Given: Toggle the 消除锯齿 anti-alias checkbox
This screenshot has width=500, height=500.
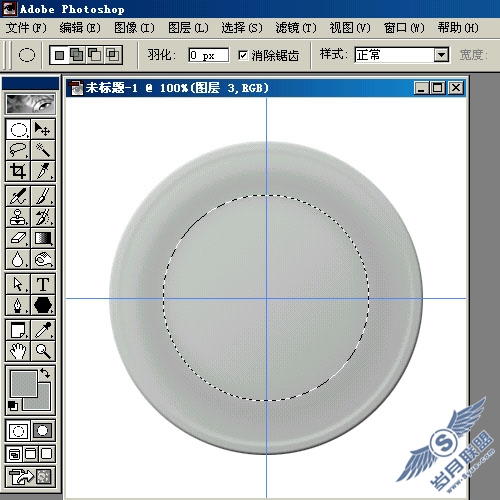Looking at the screenshot, I should point(243,55).
